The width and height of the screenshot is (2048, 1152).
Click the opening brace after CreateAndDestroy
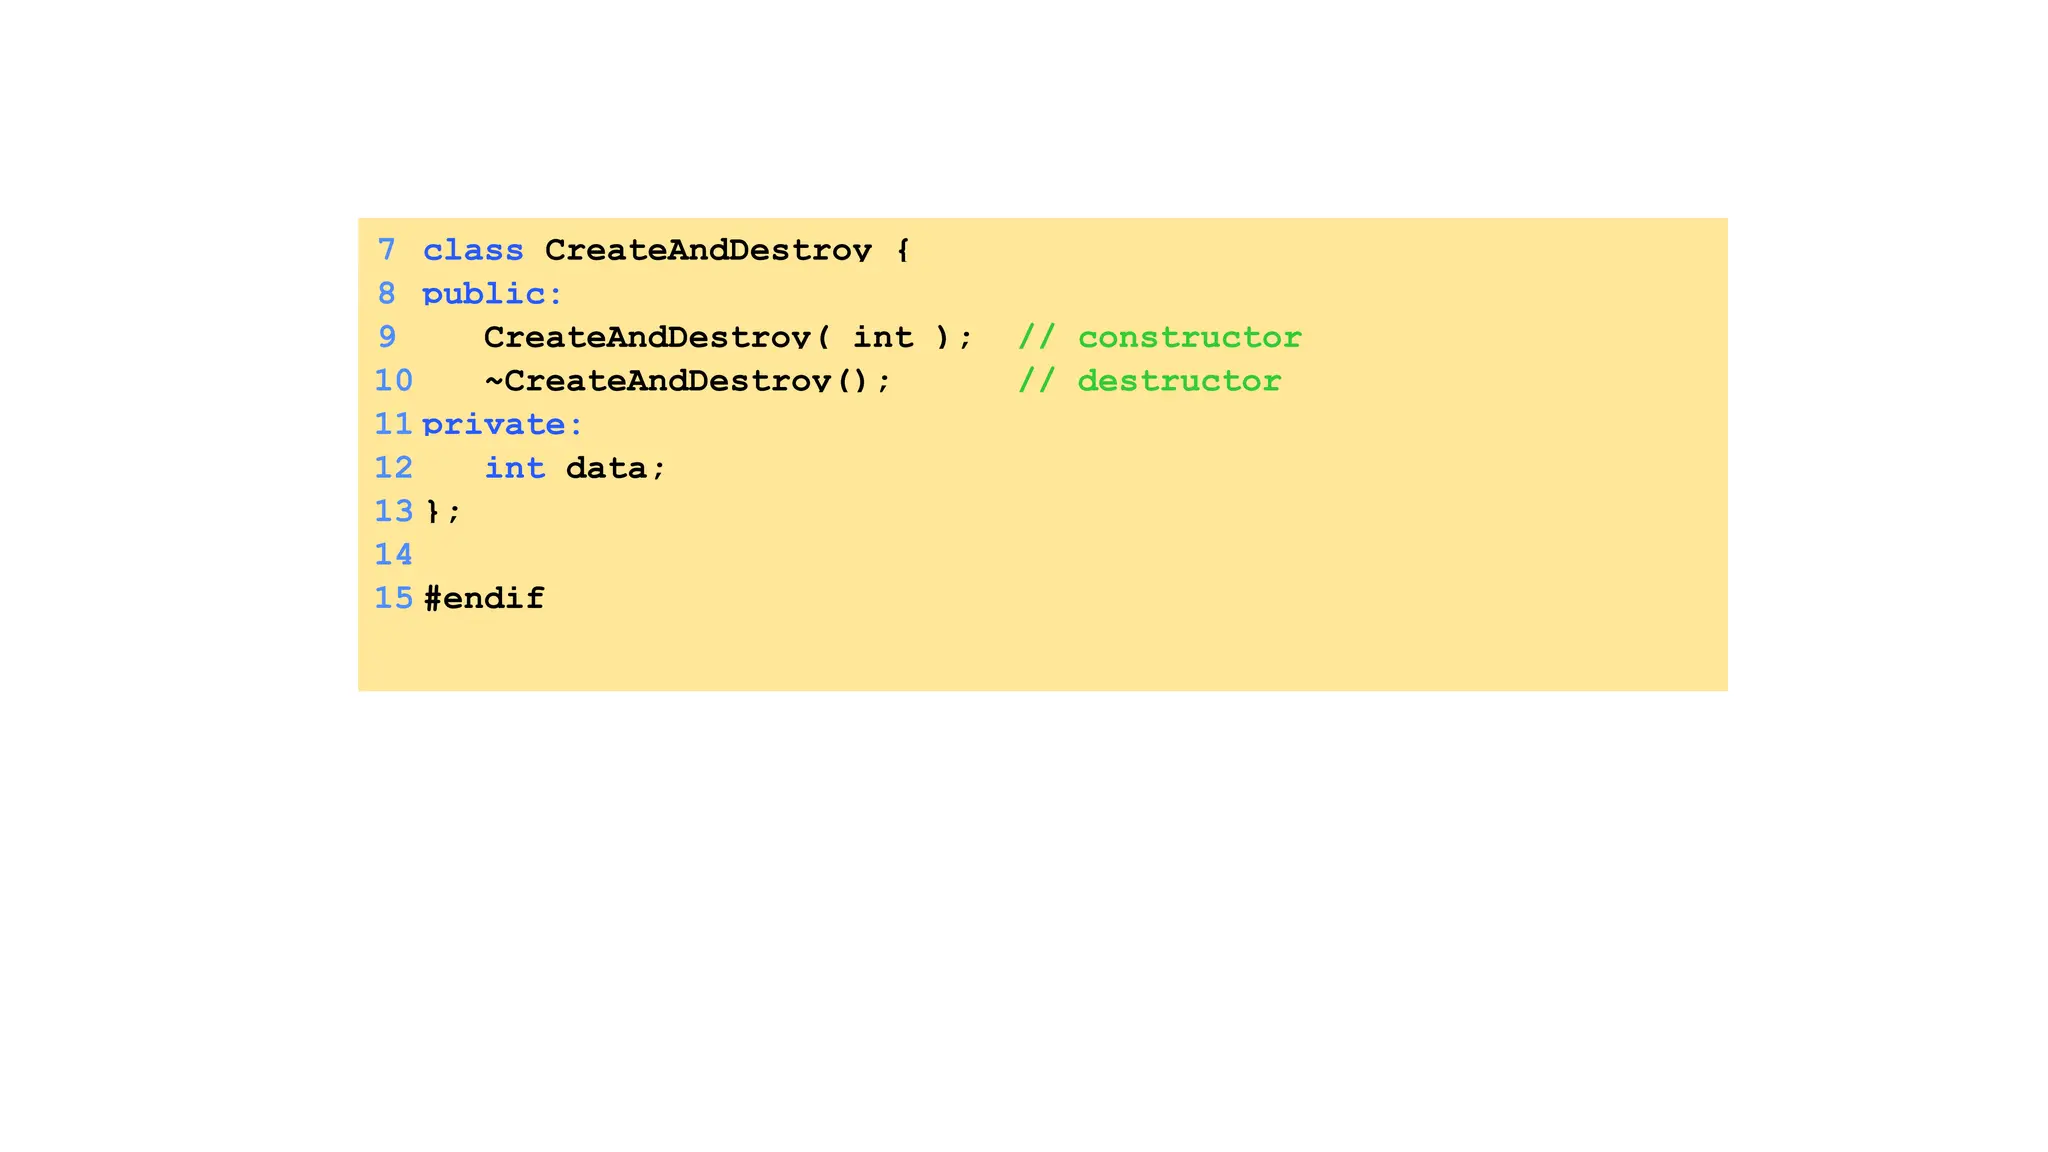point(903,250)
